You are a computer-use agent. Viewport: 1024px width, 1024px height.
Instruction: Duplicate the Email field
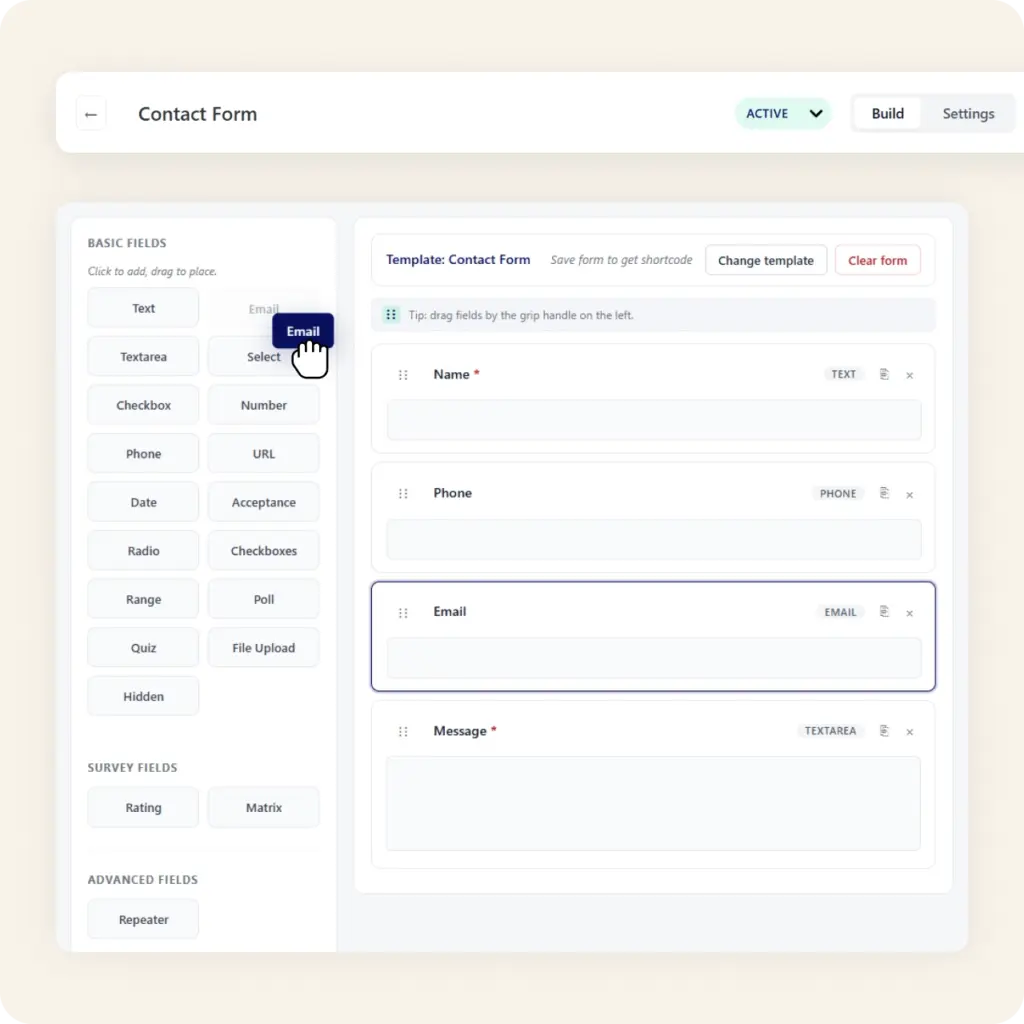pyautogui.click(x=884, y=612)
